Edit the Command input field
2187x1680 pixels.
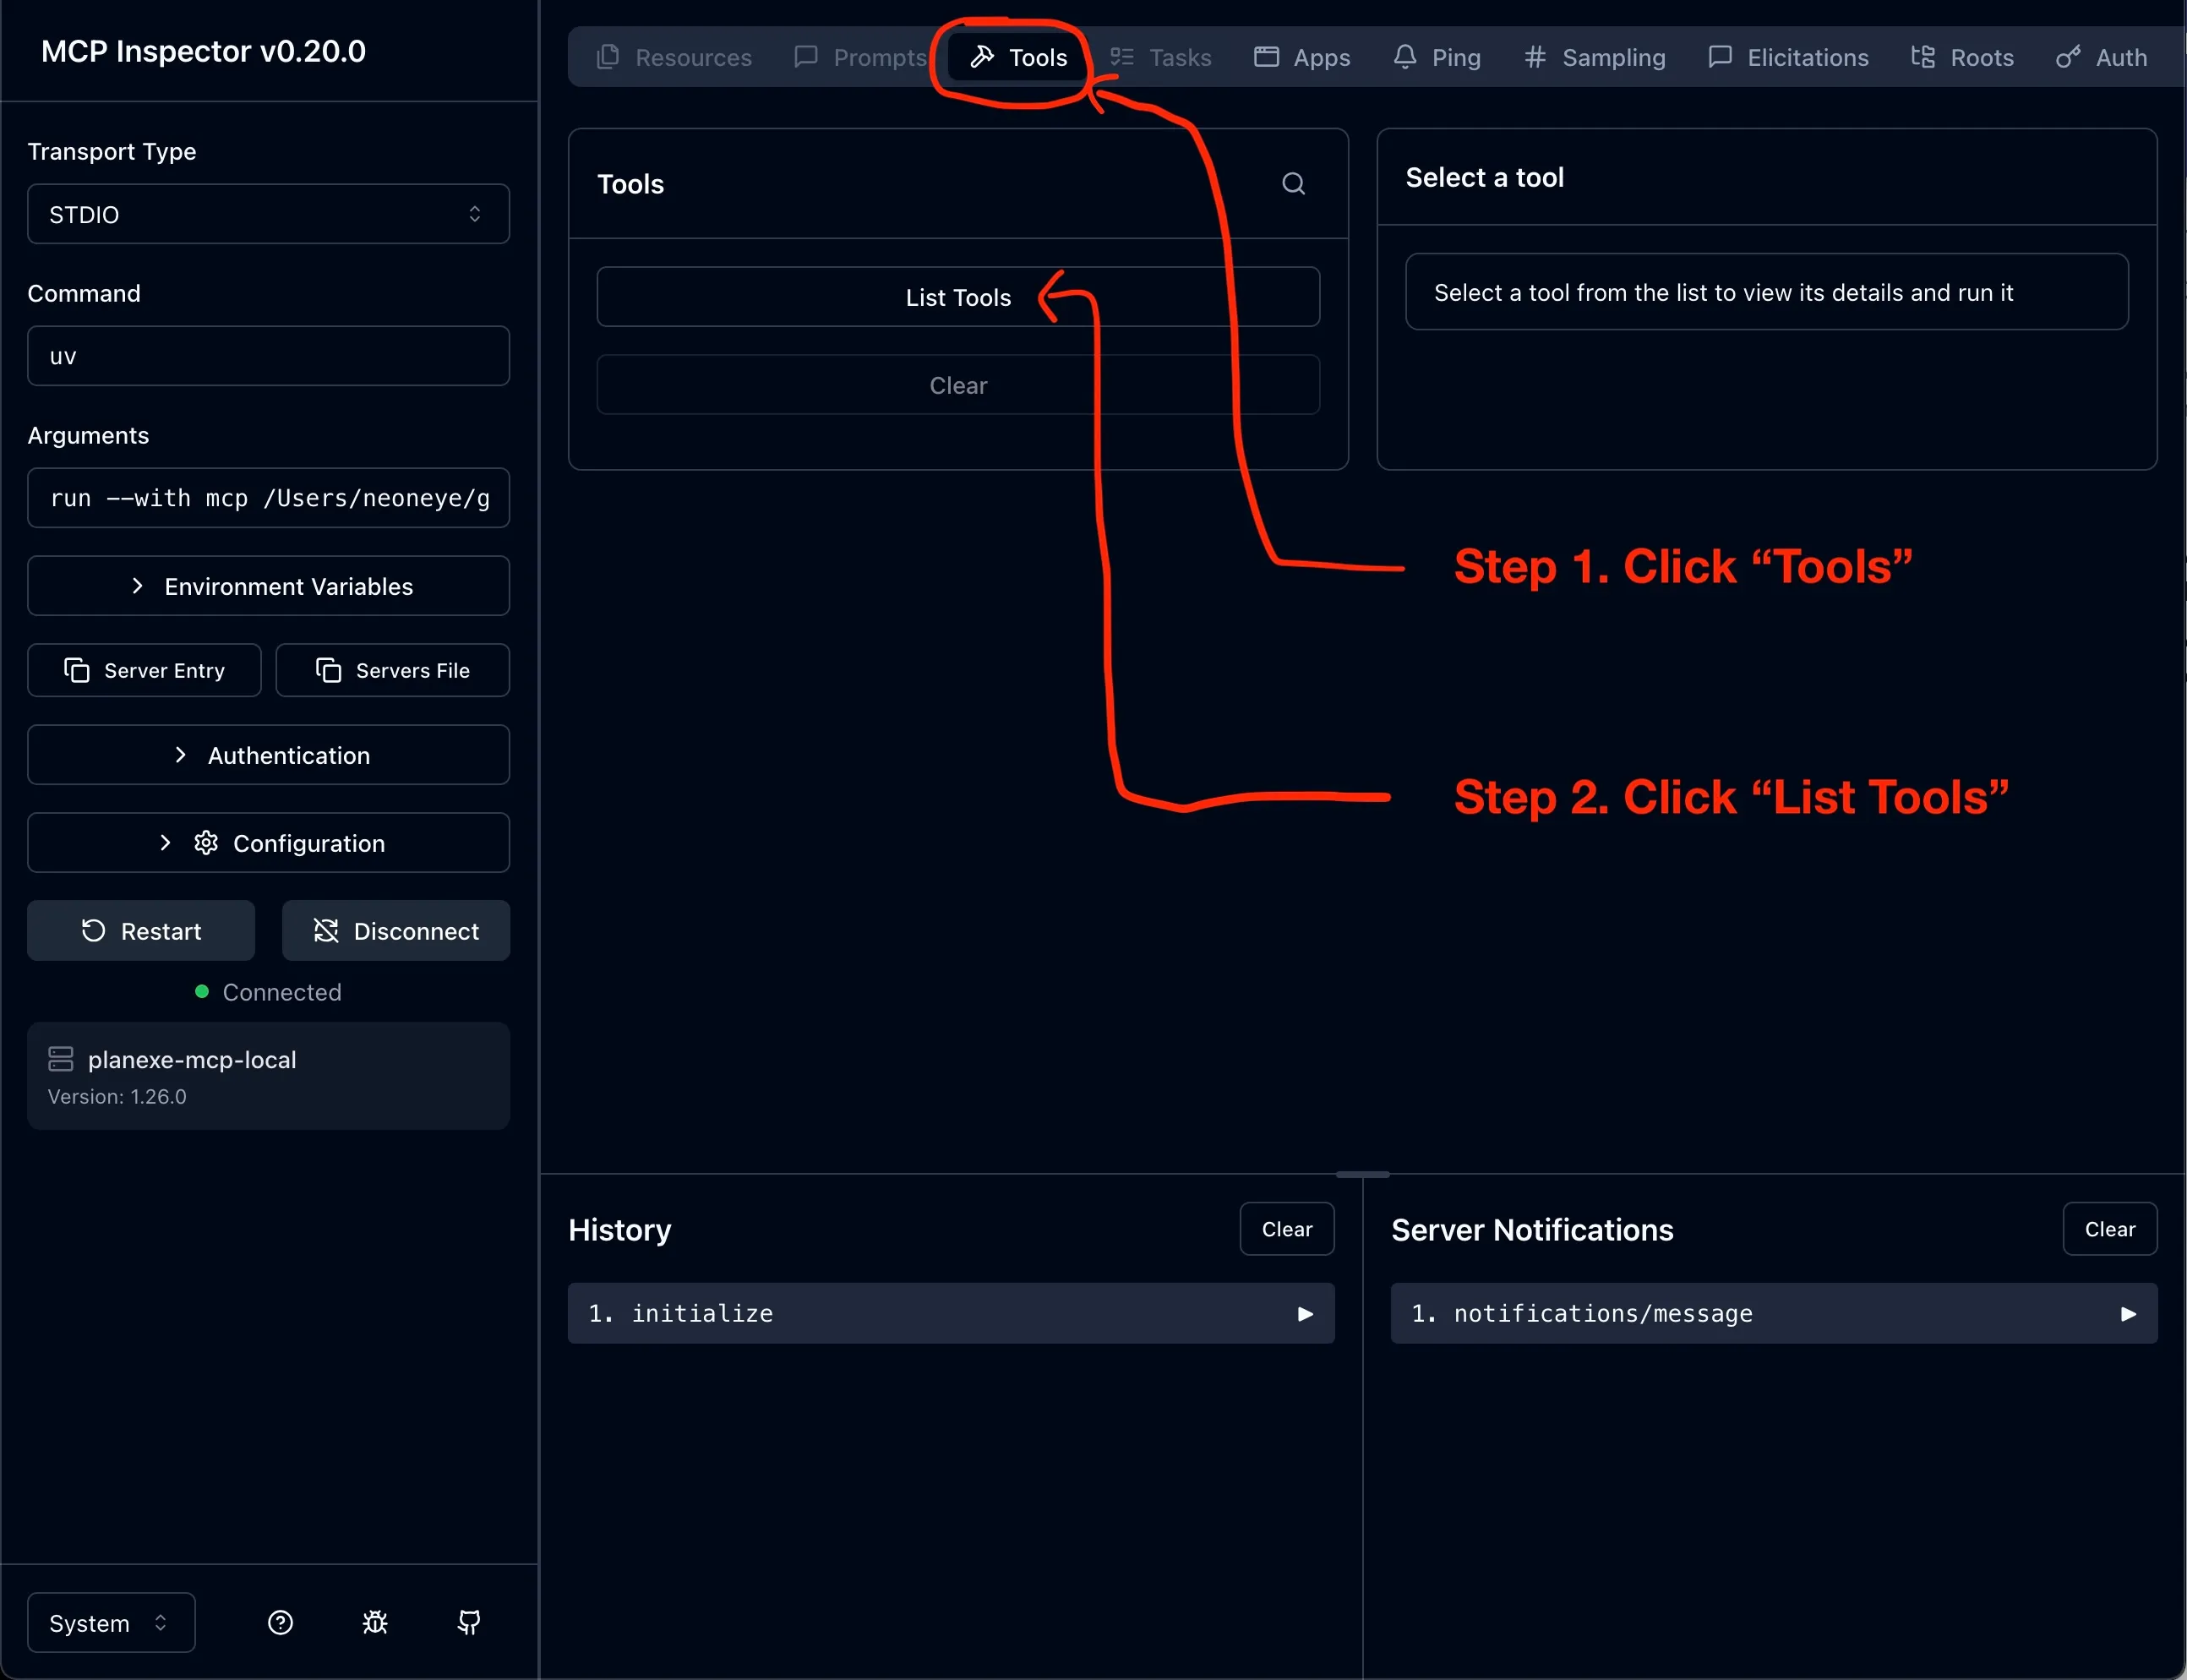268,355
